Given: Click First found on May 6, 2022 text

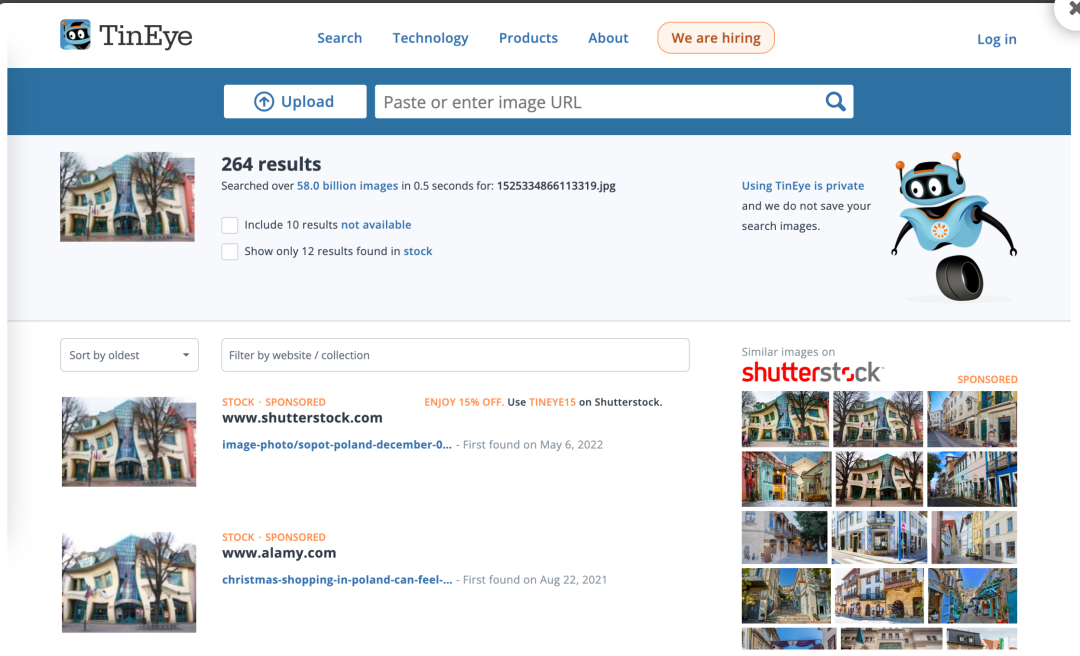Looking at the screenshot, I should 532,444.
